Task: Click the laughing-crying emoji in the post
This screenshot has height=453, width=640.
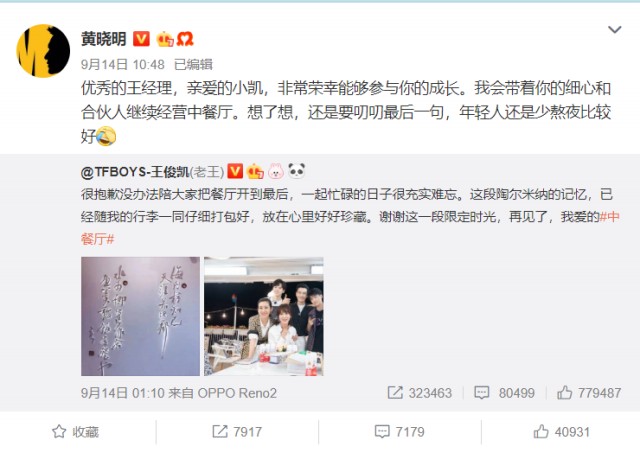Action: pyautogui.click(x=106, y=136)
